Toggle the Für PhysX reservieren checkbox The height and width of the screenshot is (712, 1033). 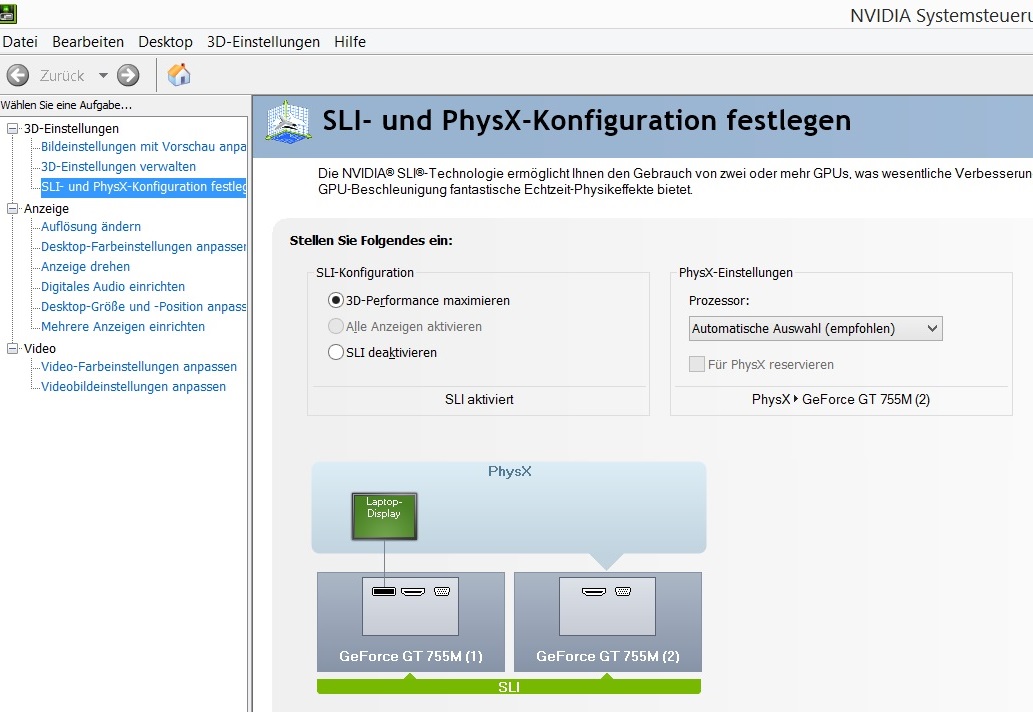click(697, 364)
